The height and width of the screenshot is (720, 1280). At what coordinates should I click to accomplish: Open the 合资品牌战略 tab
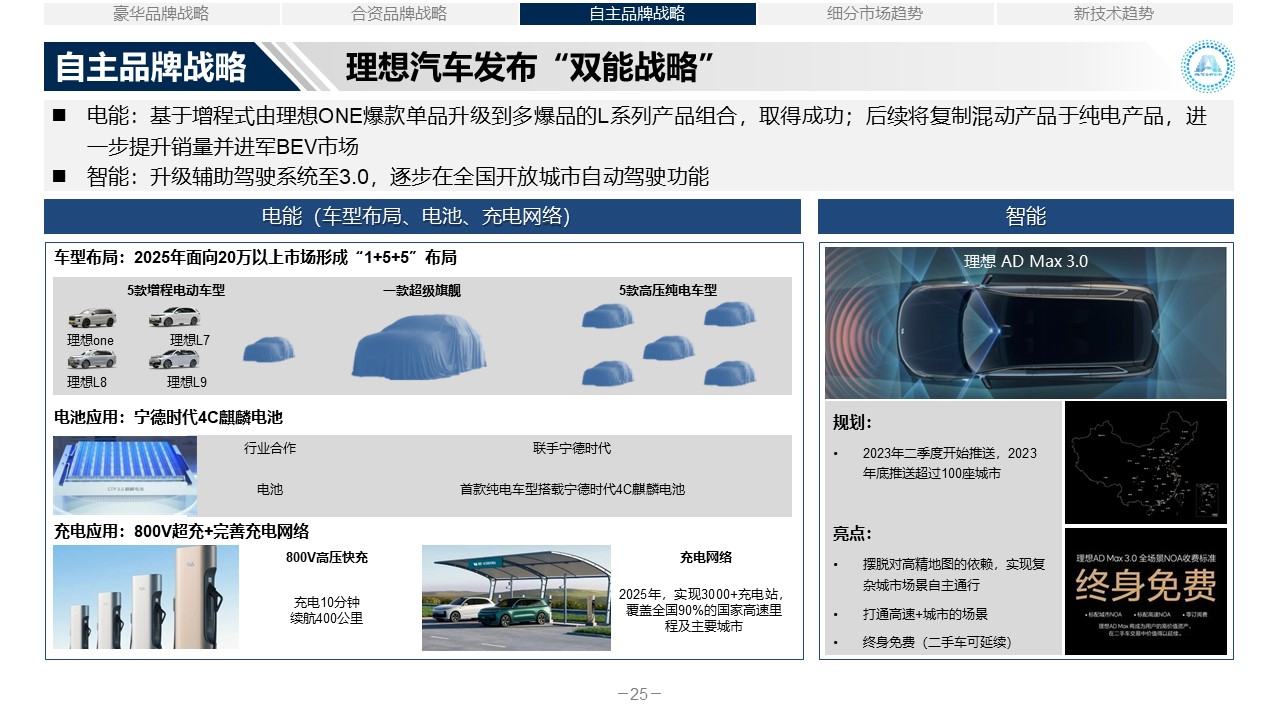pyautogui.click(x=400, y=14)
